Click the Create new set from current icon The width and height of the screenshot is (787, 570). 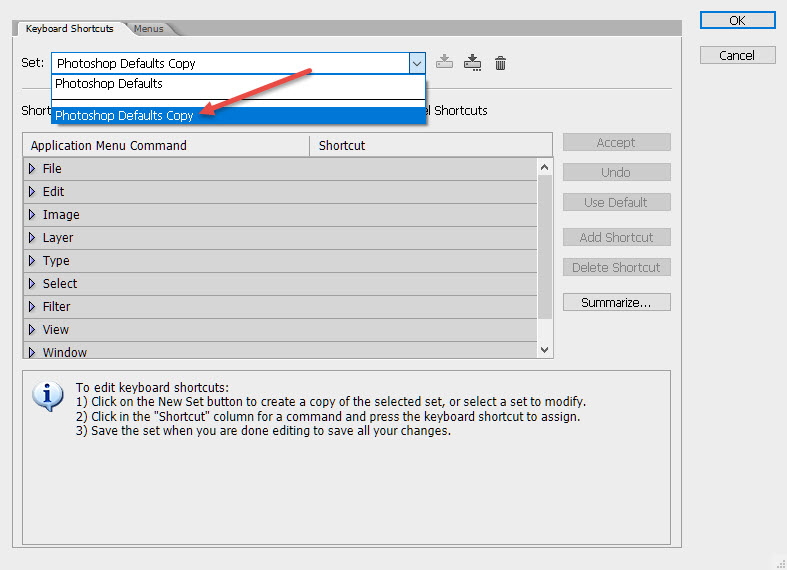(472, 63)
